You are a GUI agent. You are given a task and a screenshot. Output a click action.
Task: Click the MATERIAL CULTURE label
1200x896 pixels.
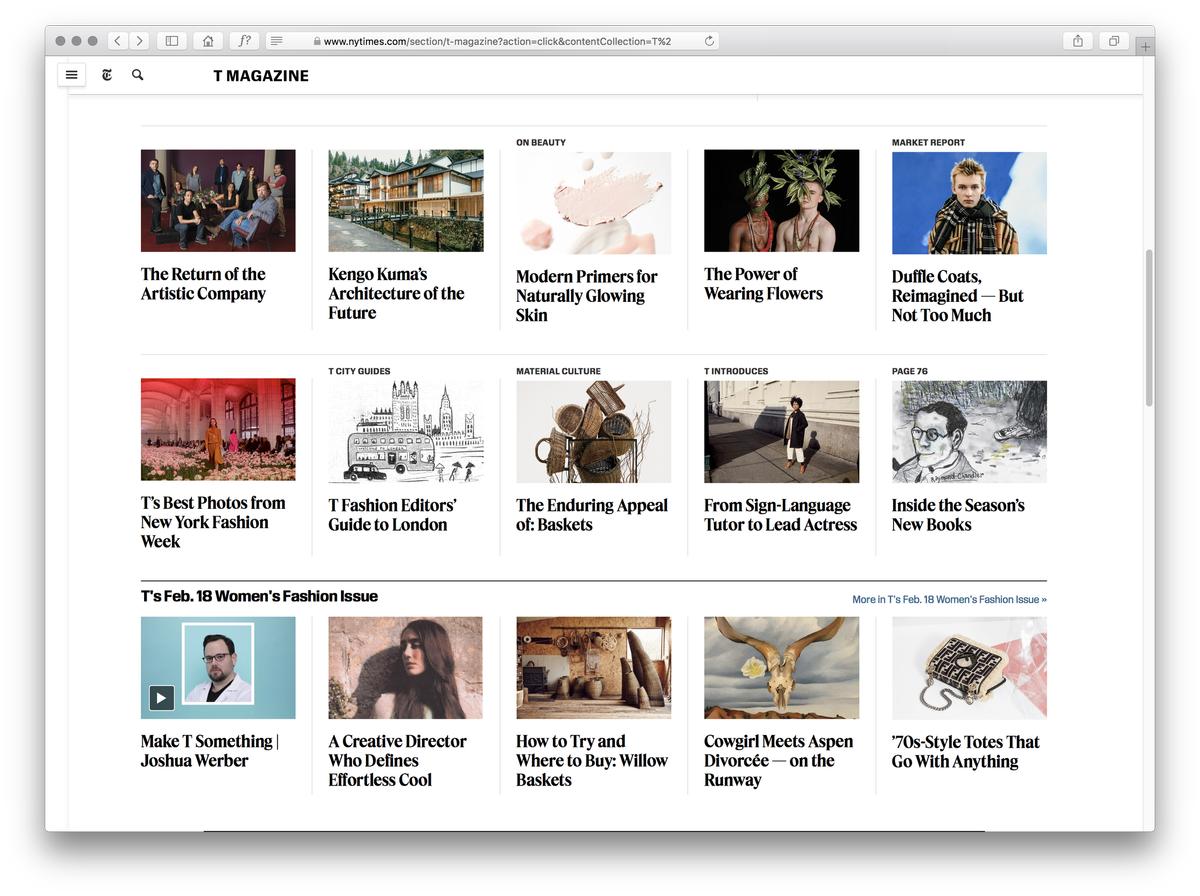pyautogui.click(x=558, y=372)
